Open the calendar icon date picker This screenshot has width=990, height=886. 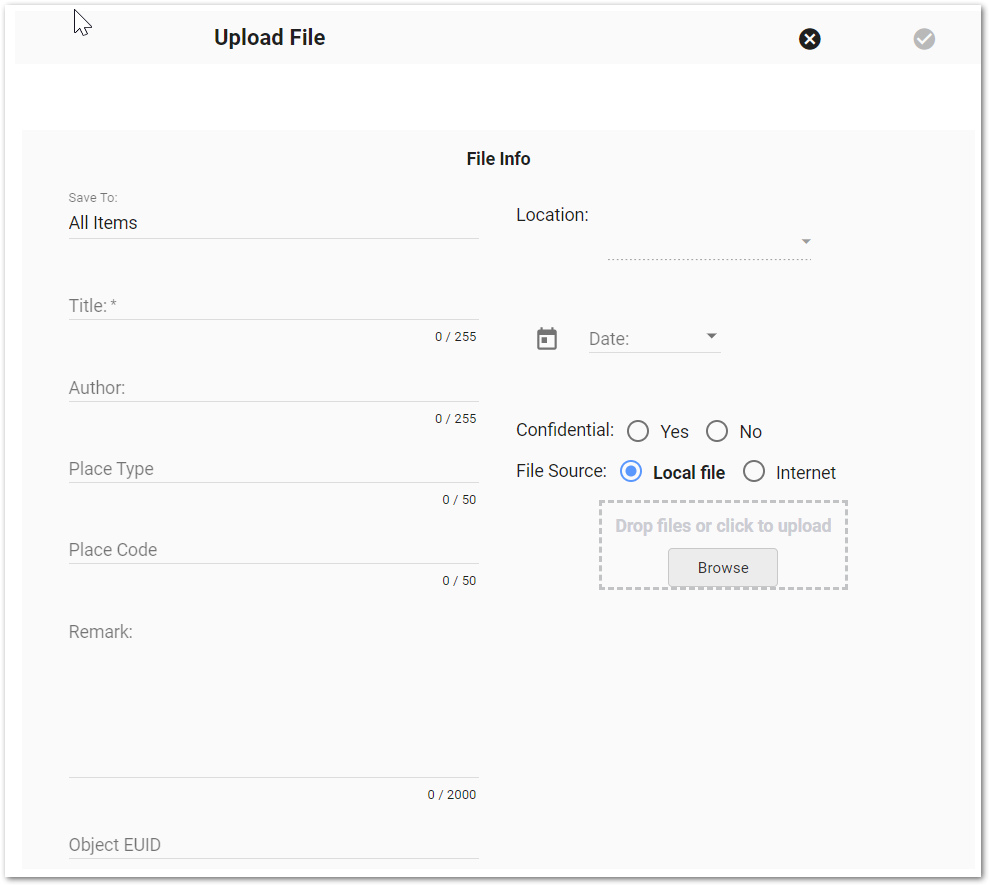(547, 339)
